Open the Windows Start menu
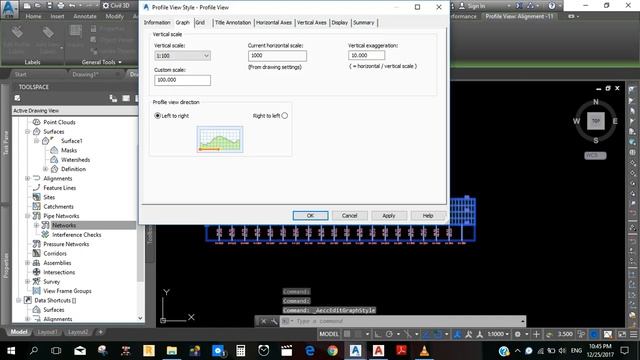640x360 pixels. (11, 351)
